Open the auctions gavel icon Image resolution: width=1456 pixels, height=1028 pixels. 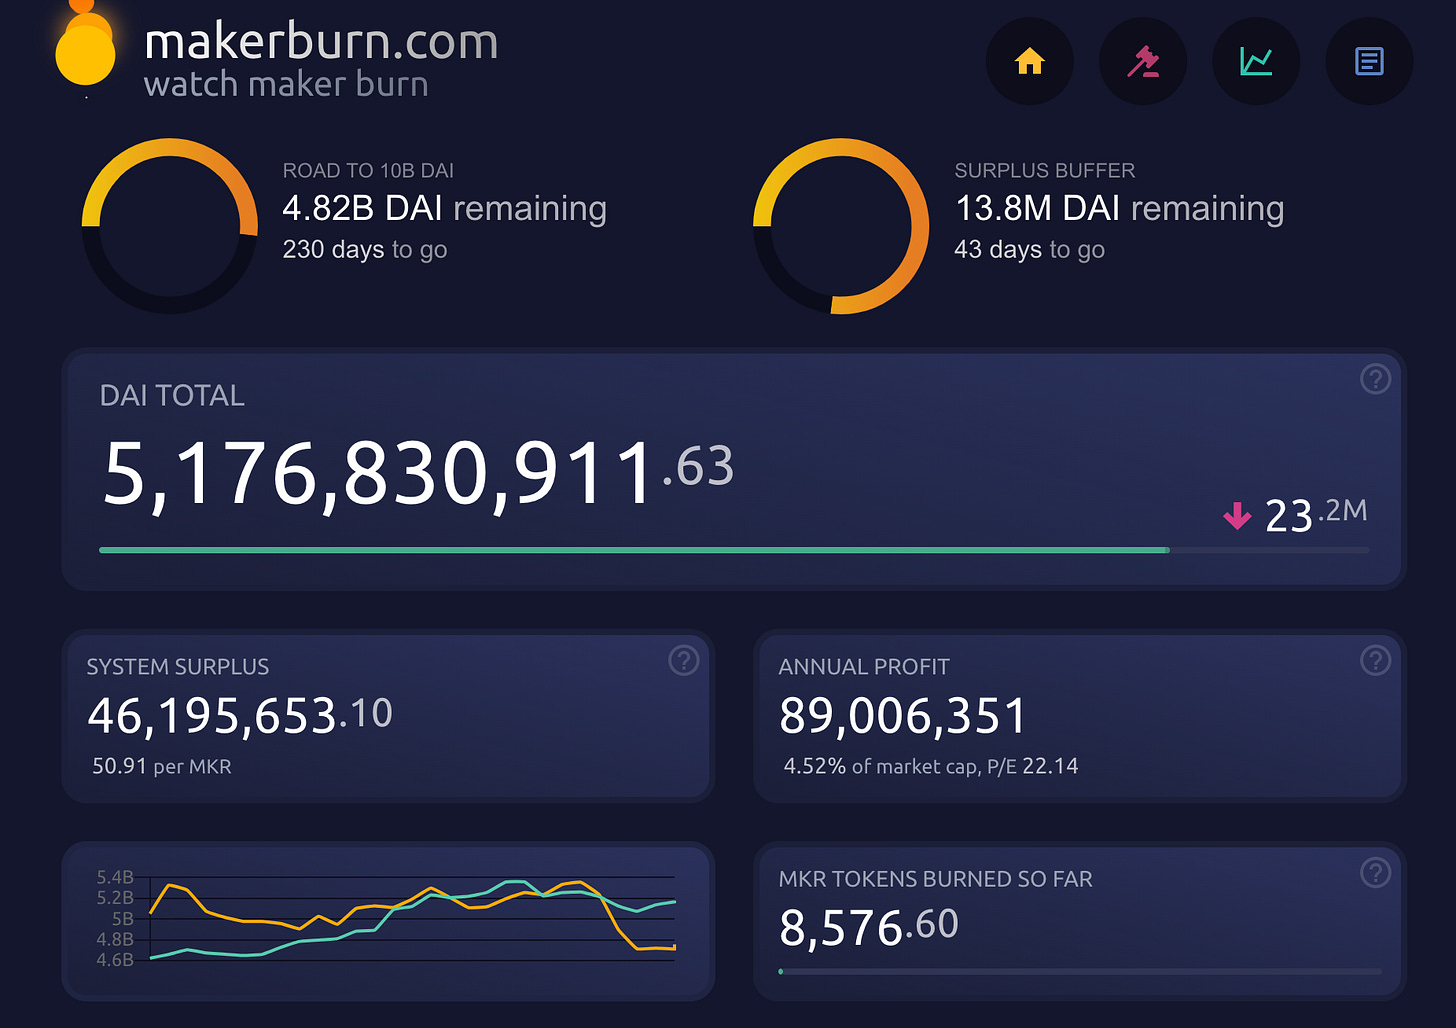[1143, 62]
